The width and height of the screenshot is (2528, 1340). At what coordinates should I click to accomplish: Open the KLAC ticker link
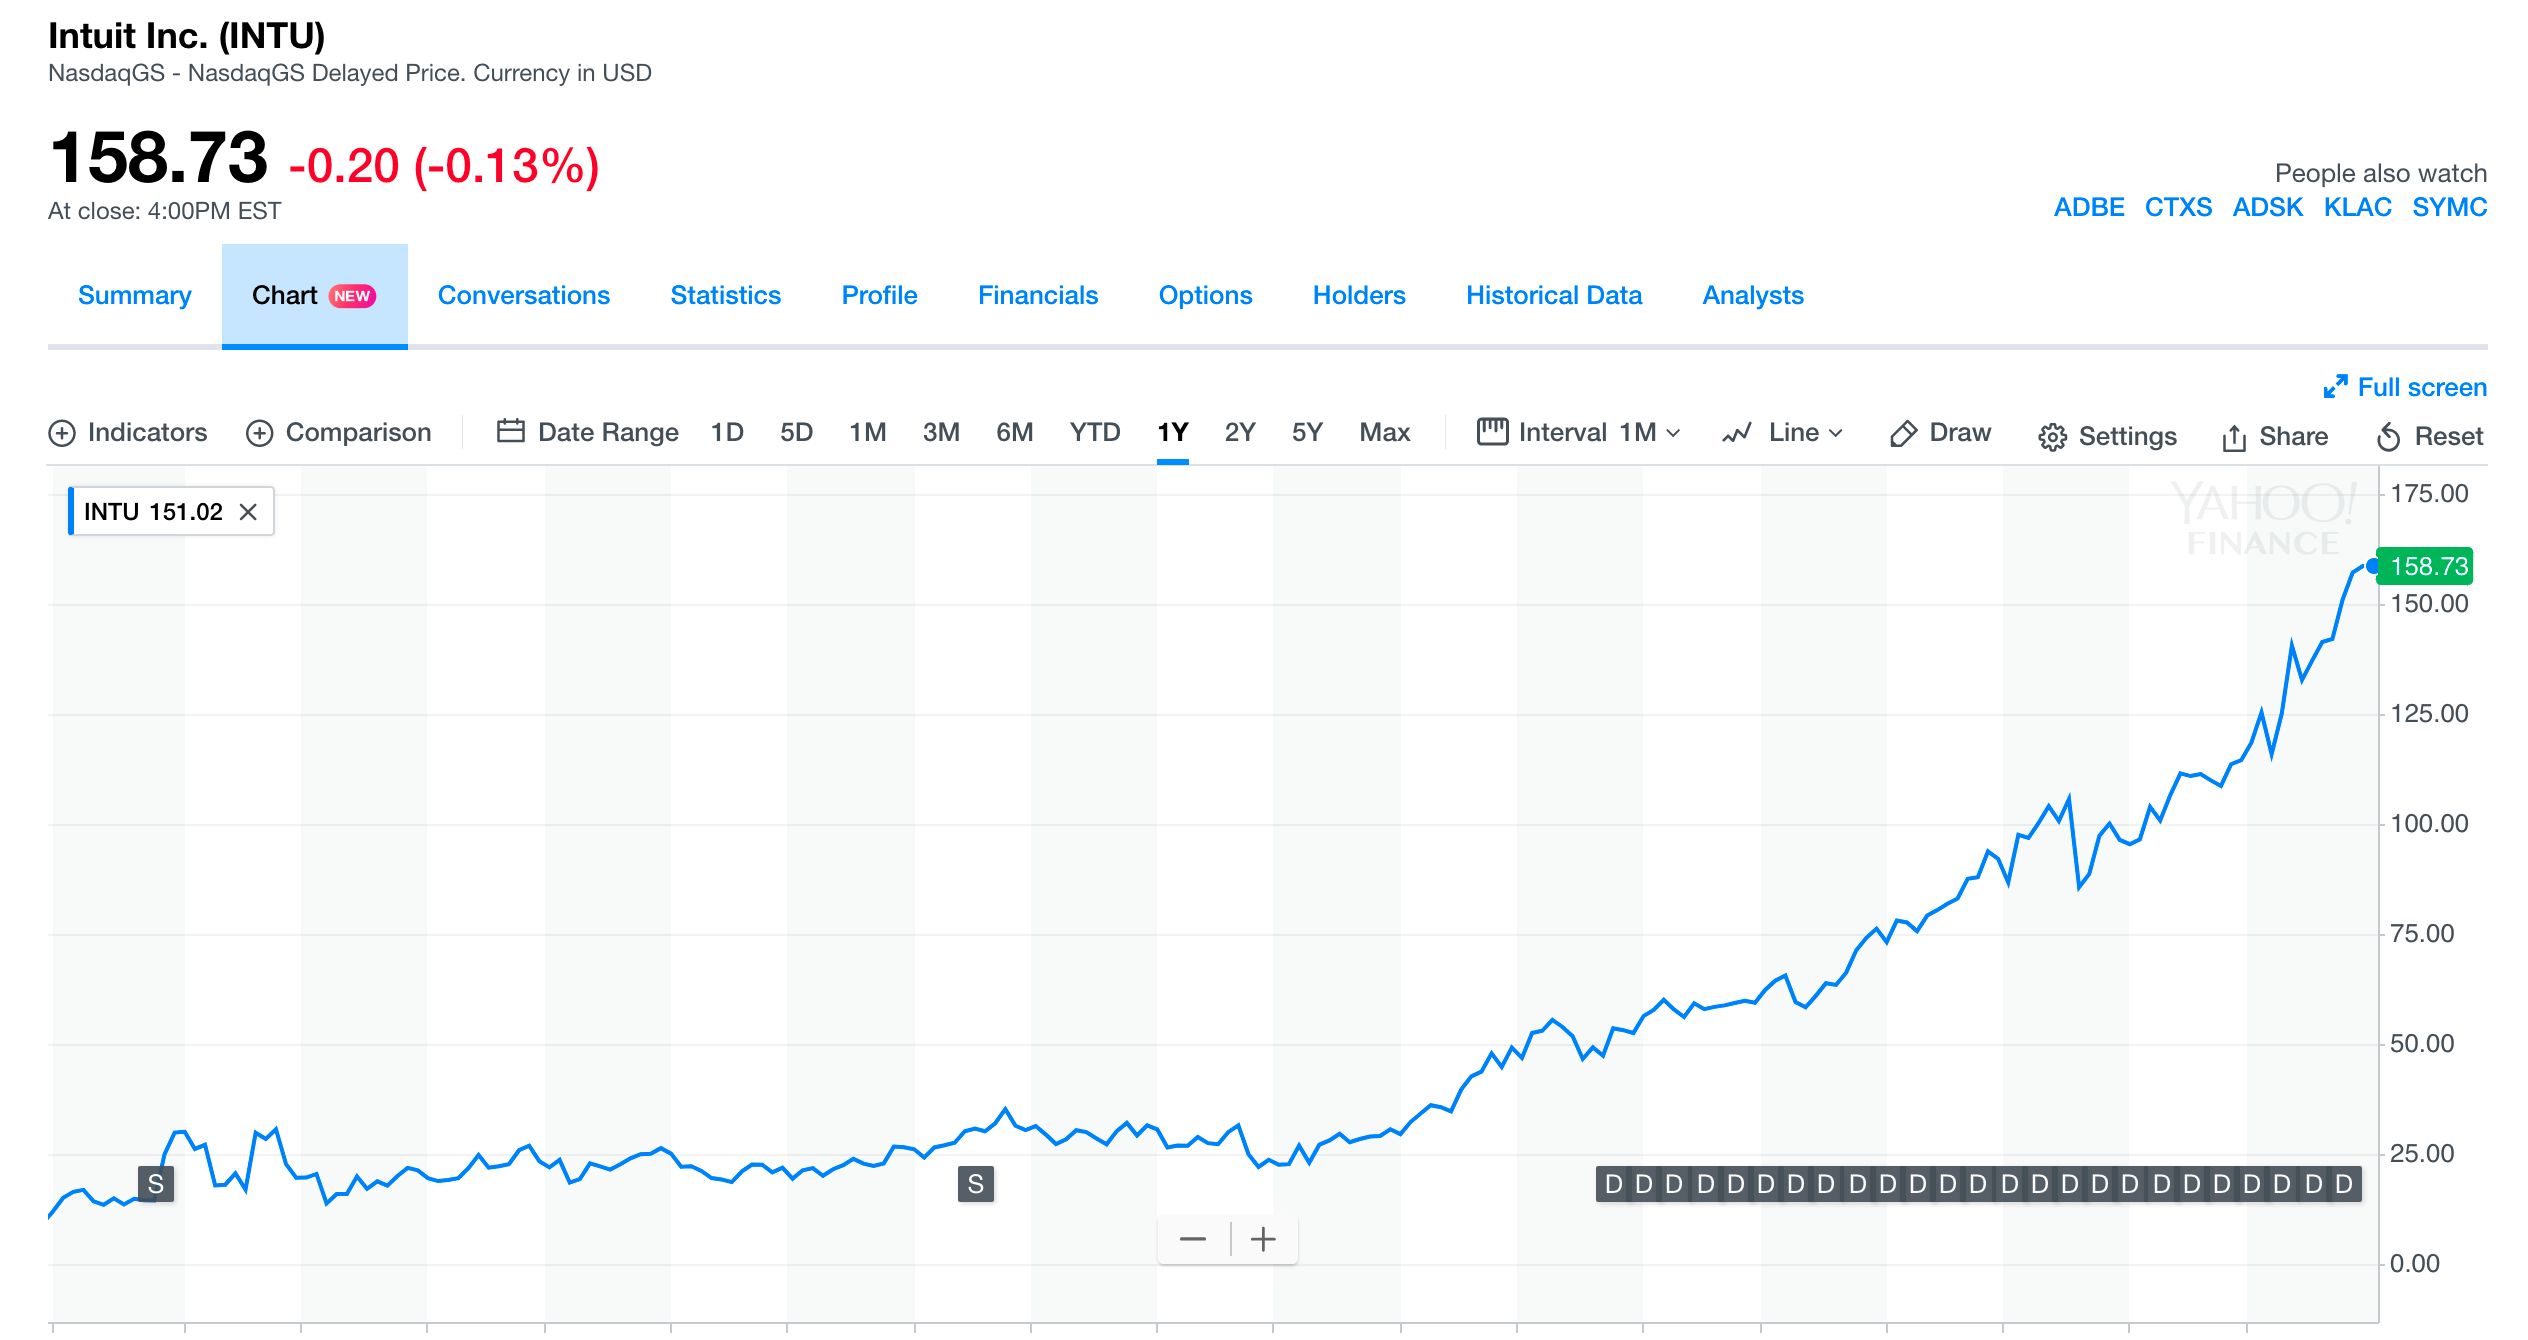pos(2357,207)
